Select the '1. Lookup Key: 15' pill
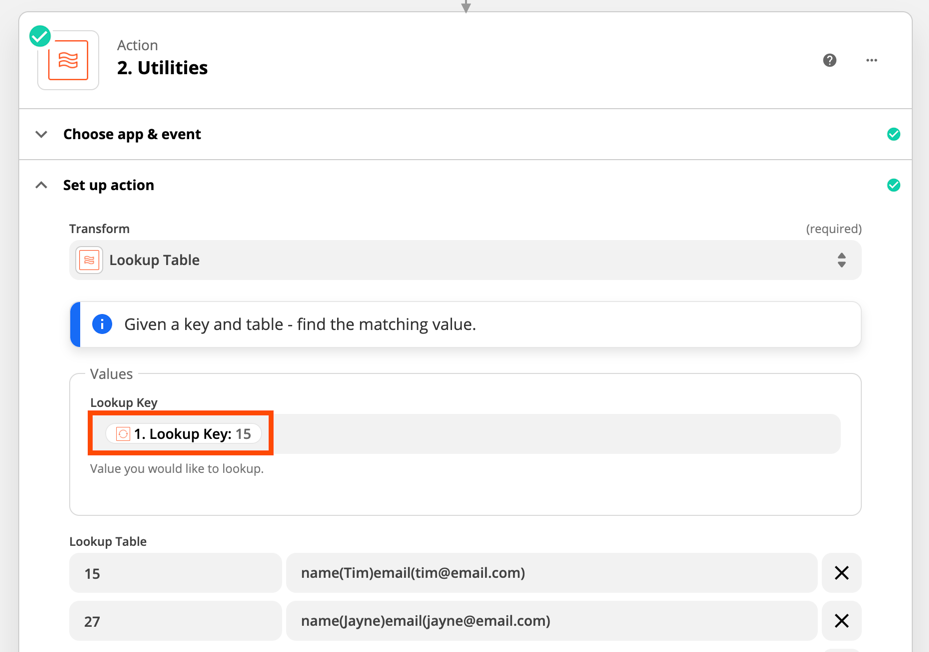 point(183,434)
